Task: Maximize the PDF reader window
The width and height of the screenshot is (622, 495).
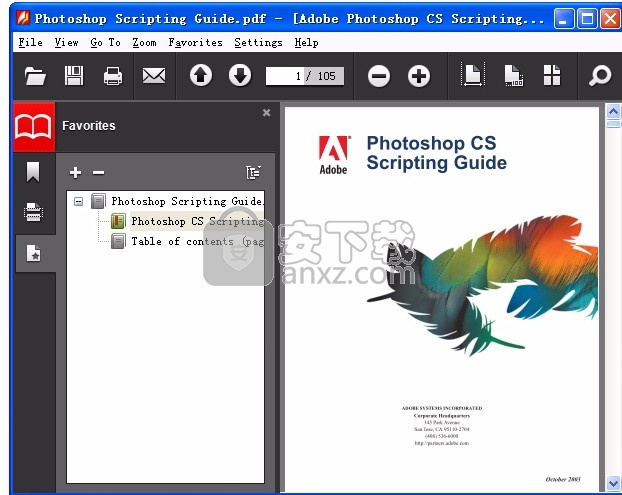Action: coord(587,18)
